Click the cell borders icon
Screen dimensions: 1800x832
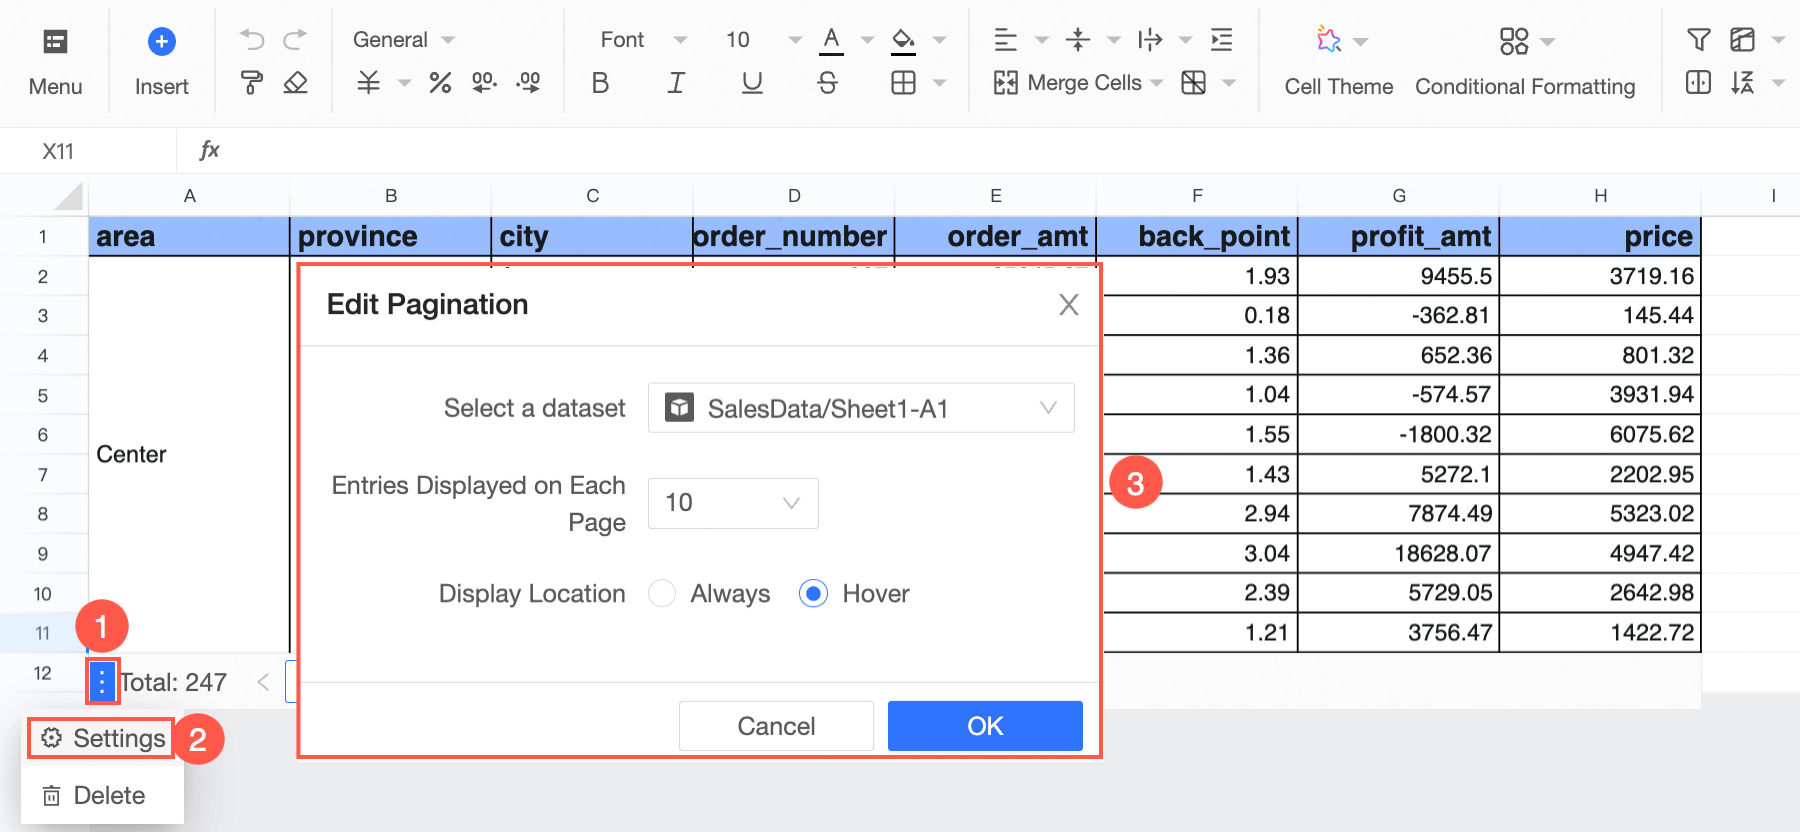[x=903, y=82]
